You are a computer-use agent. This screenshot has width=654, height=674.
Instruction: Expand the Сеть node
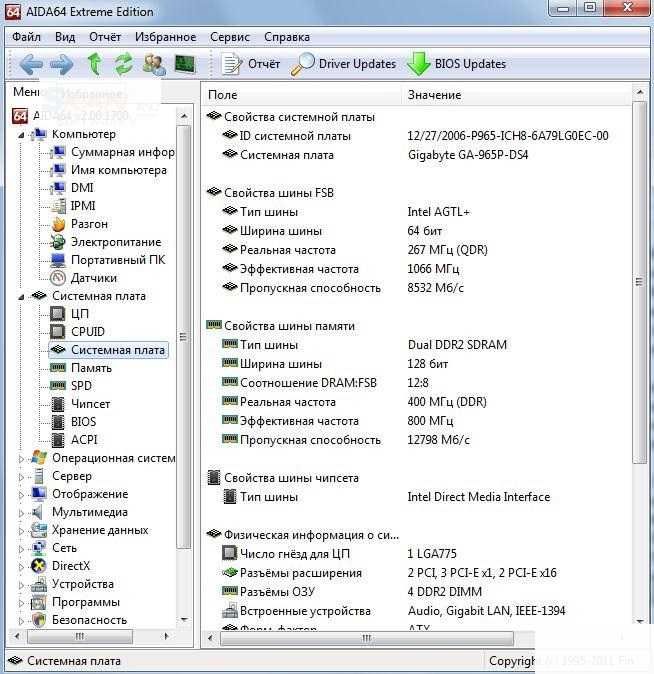[x=21, y=549]
